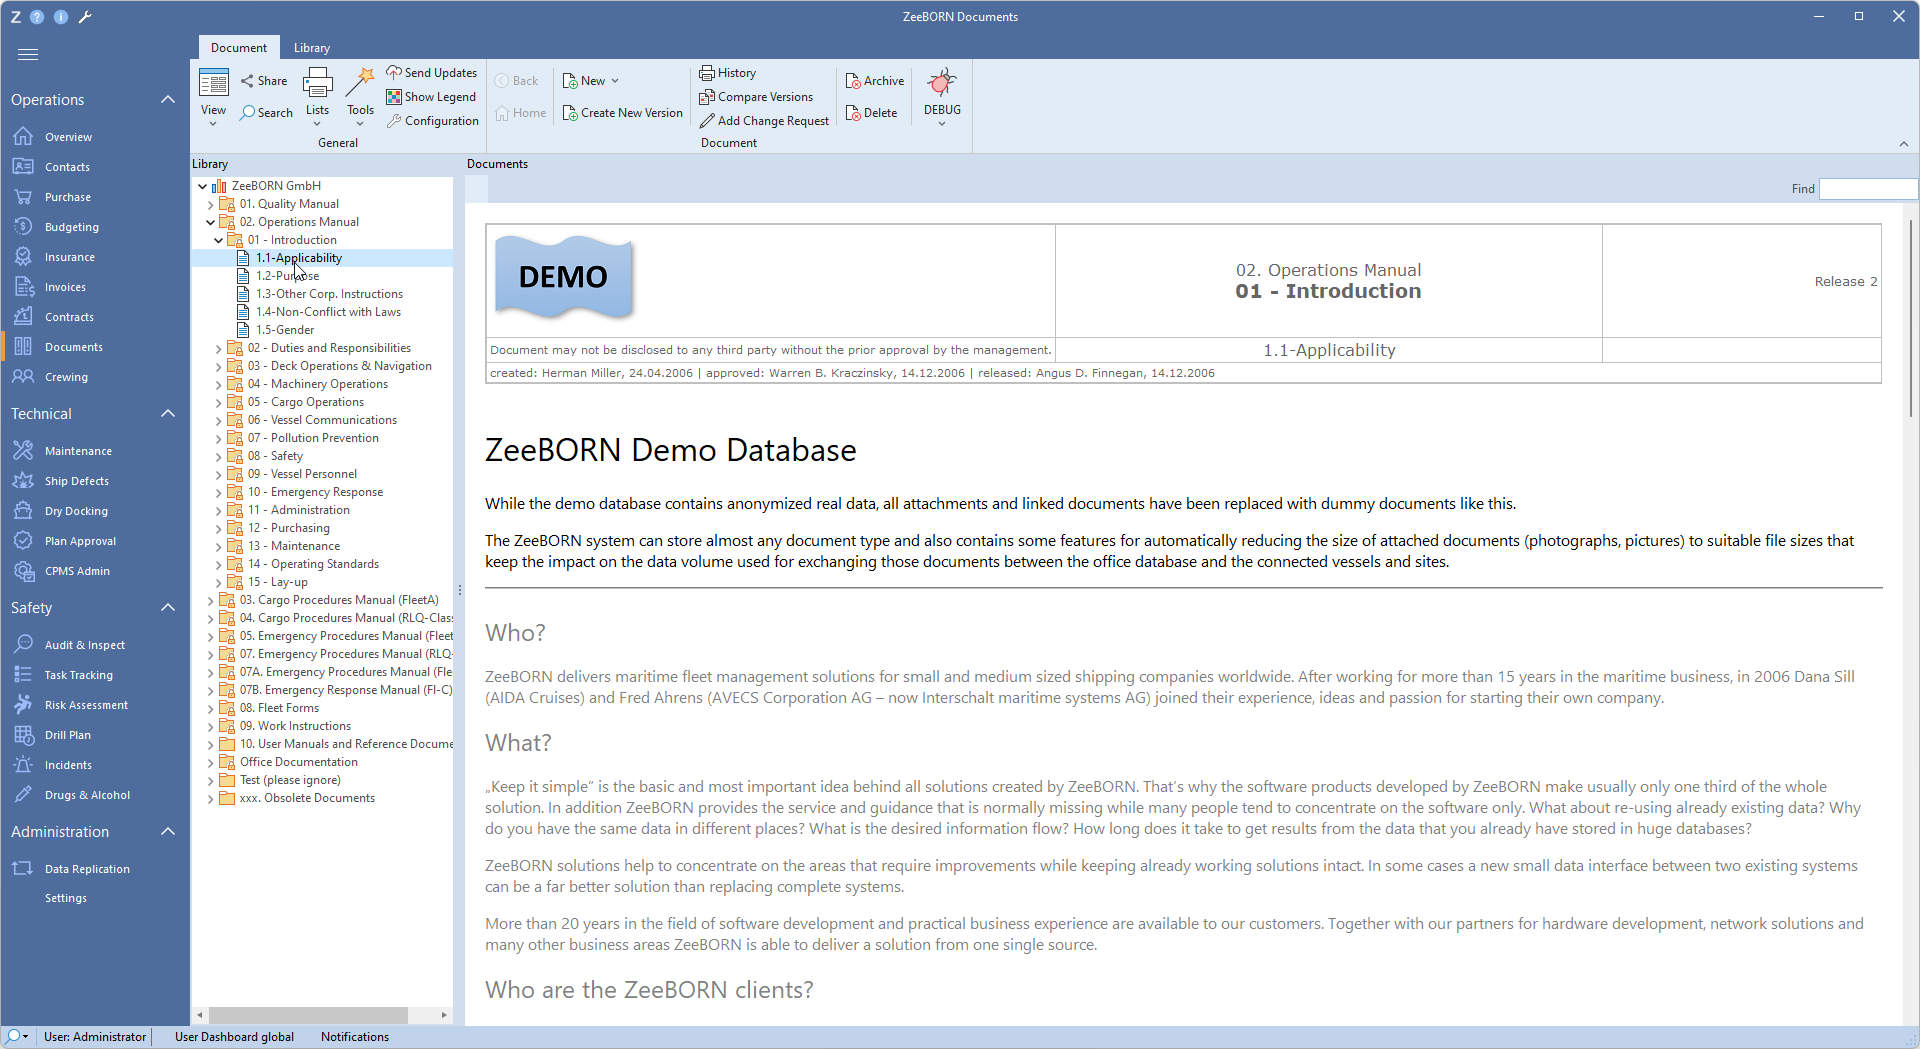The width and height of the screenshot is (1920, 1049).
Task: Collapse the Operations sidebar section
Action: click(x=168, y=100)
